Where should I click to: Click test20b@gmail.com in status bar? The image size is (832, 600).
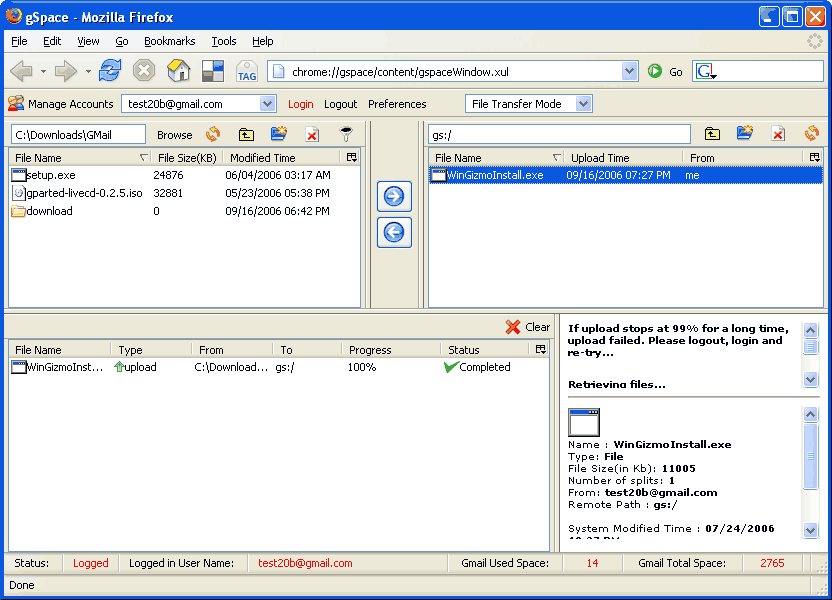click(x=305, y=563)
